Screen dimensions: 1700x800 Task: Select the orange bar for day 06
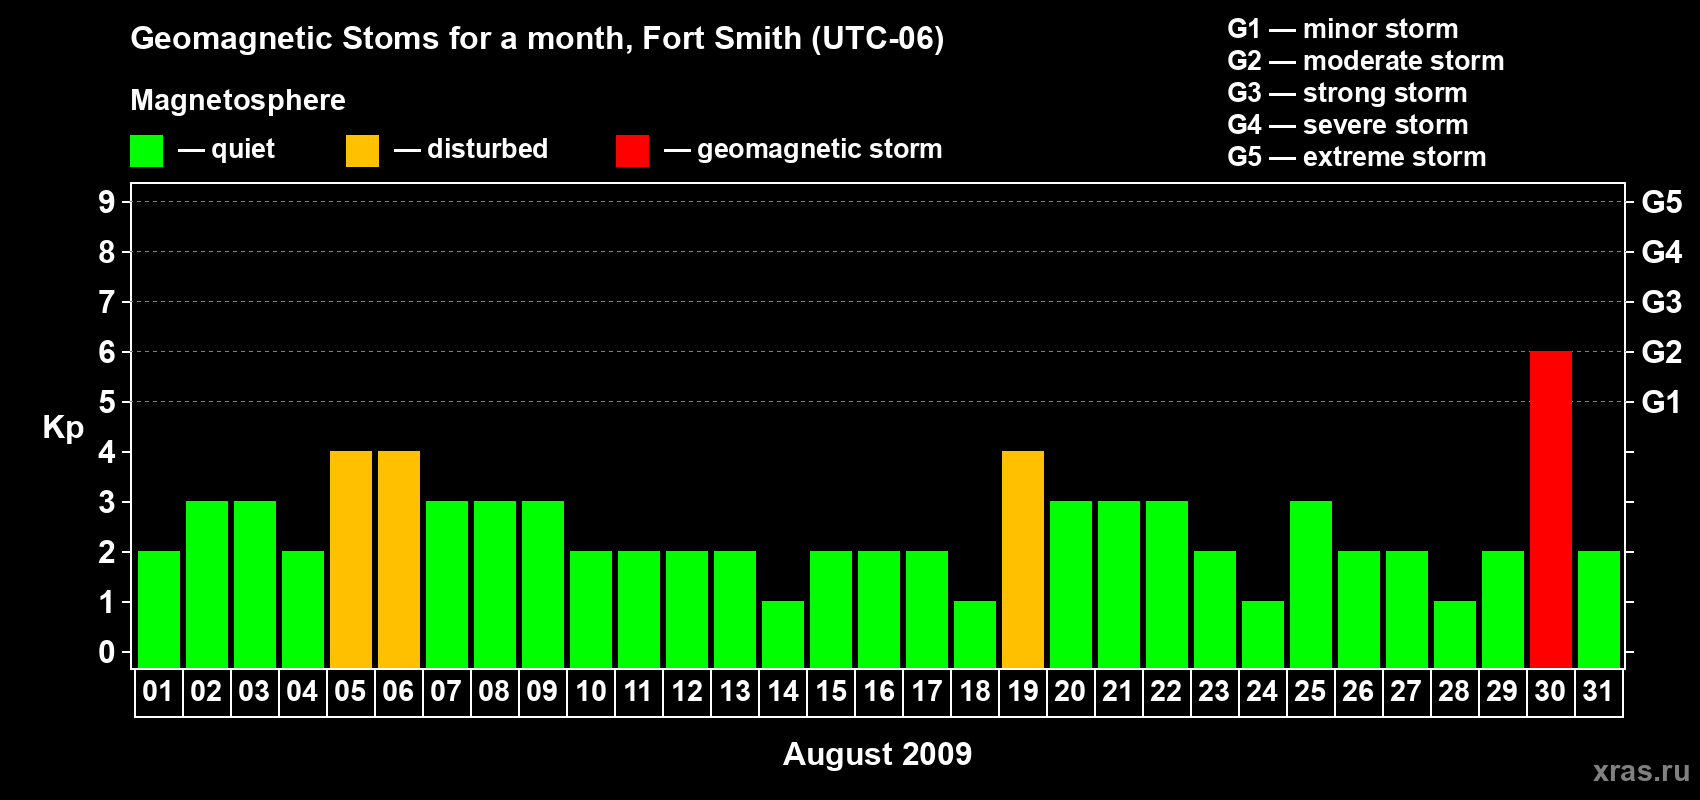point(398,560)
